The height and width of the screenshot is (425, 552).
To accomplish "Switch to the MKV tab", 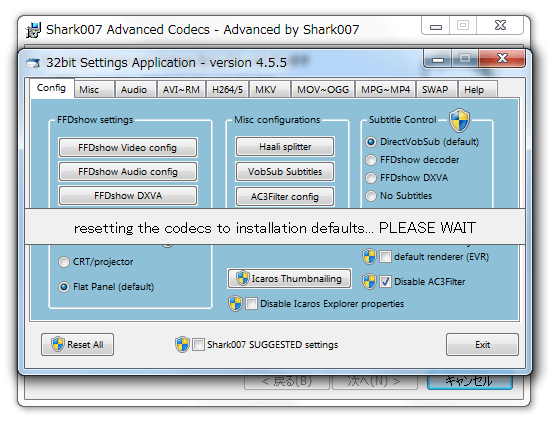I will (270, 89).
